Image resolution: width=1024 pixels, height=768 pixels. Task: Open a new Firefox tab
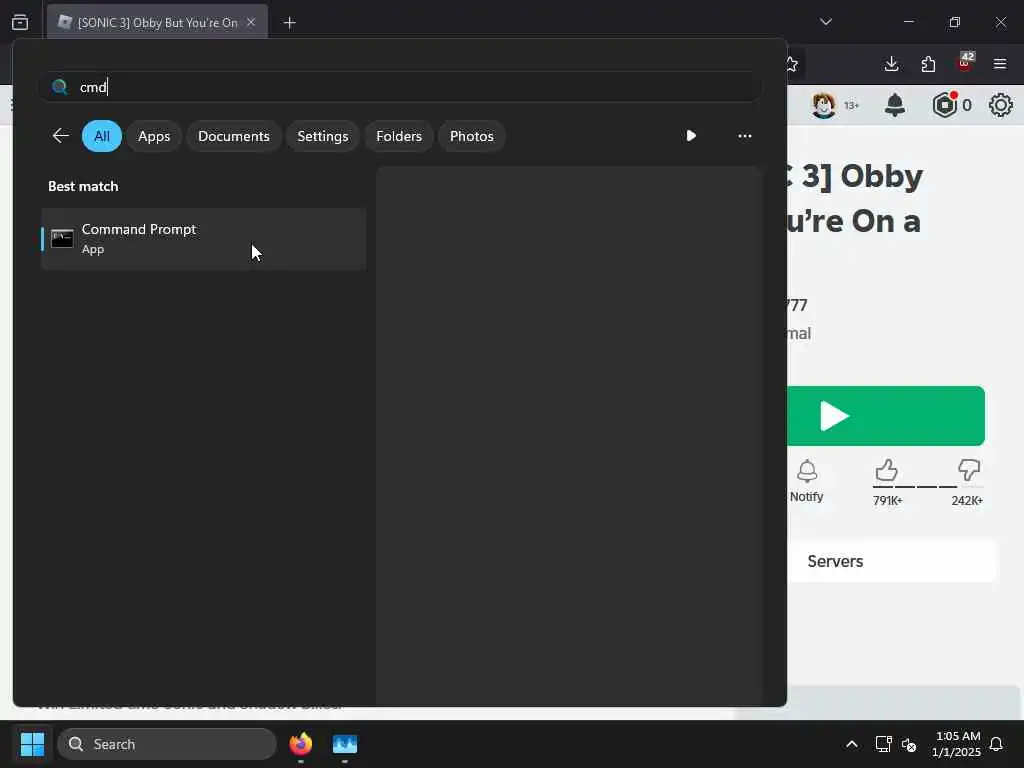(289, 23)
